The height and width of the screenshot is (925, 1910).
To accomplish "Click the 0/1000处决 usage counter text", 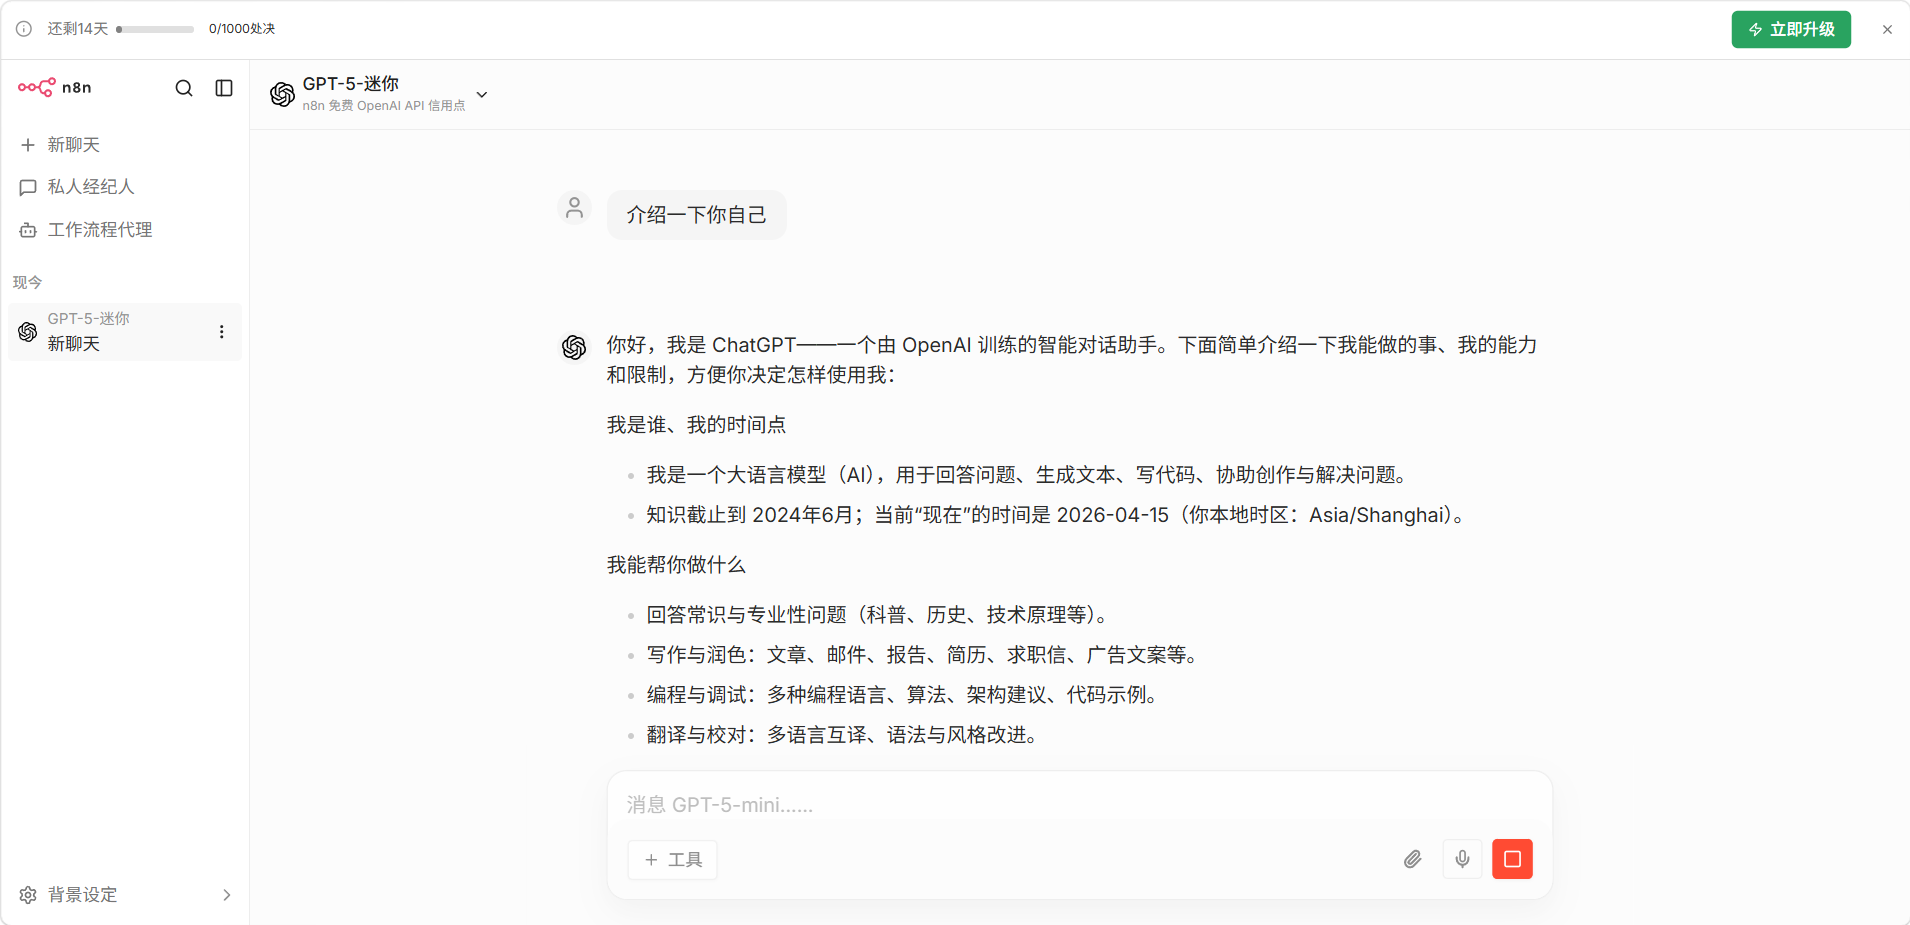I will (x=242, y=29).
